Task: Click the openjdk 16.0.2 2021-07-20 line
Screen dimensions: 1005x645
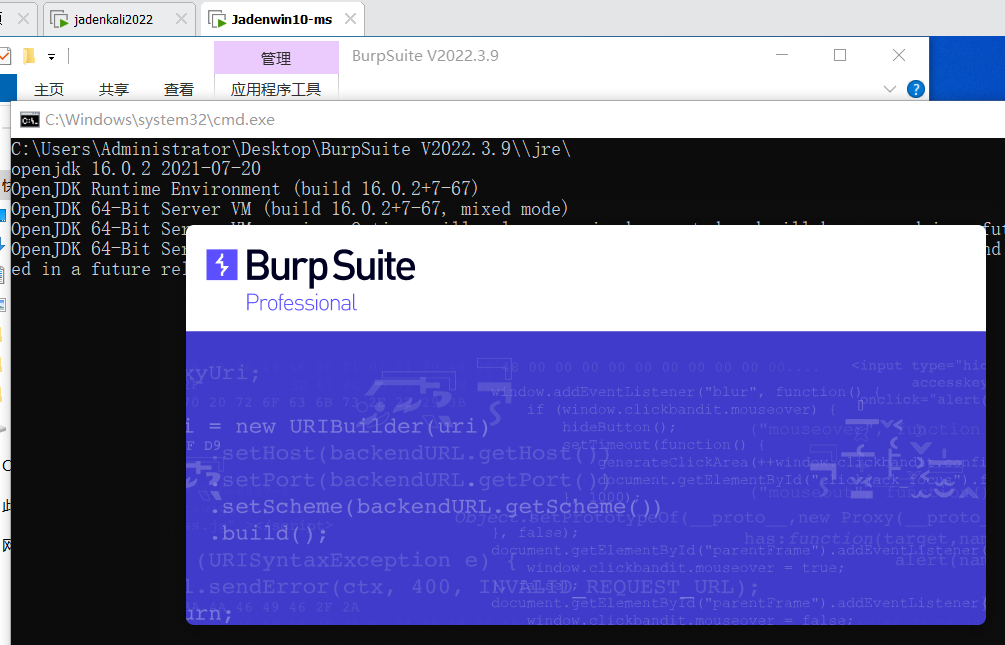Action: (136, 169)
